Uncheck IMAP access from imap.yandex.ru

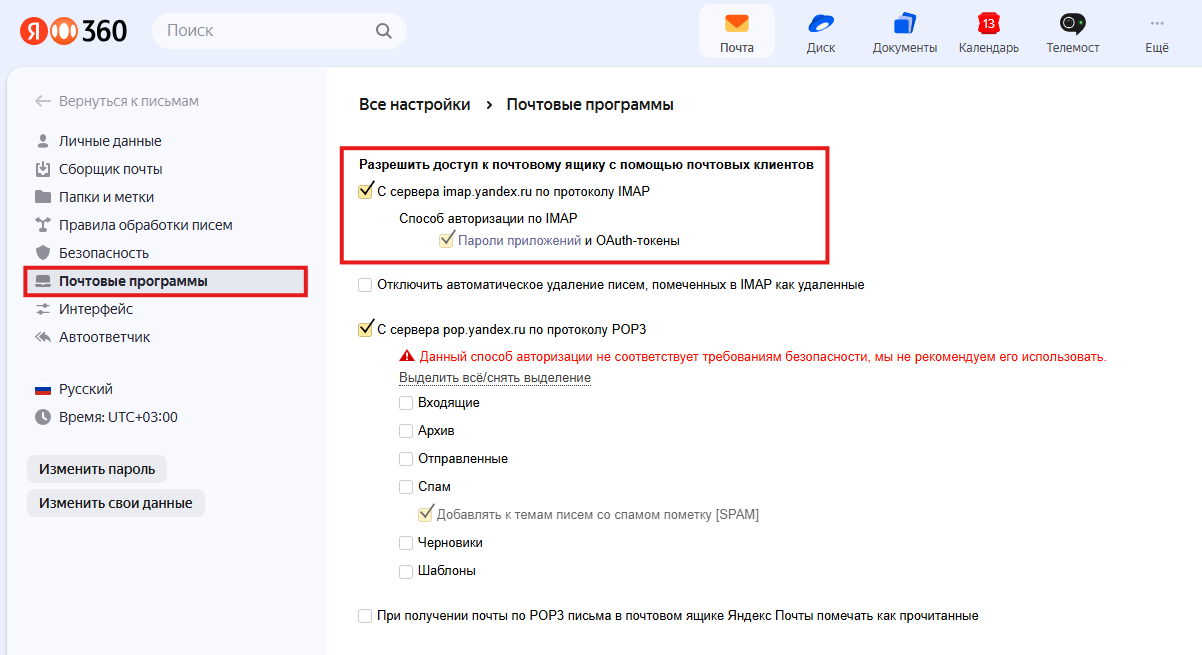point(365,191)
